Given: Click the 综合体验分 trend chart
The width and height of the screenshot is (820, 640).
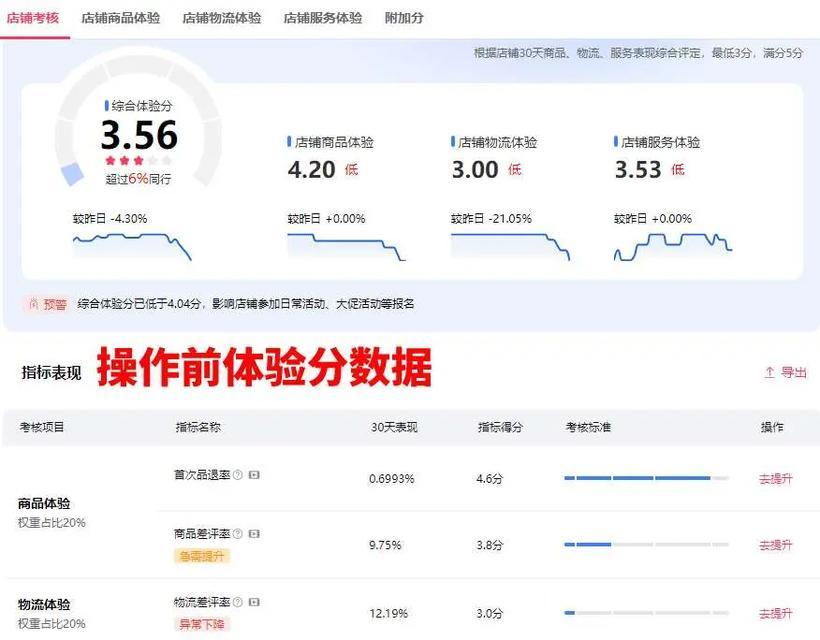Looking at the screenshot, I should [x=132, y=247].
